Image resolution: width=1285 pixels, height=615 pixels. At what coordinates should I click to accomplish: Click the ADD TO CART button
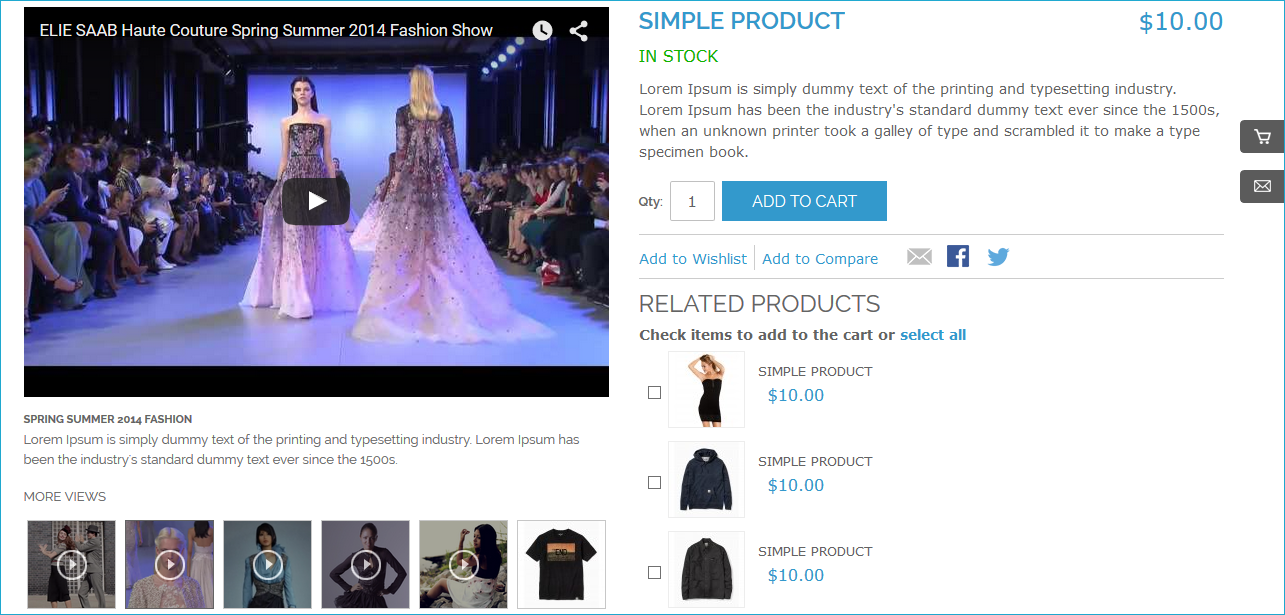[x=804, y=201]
